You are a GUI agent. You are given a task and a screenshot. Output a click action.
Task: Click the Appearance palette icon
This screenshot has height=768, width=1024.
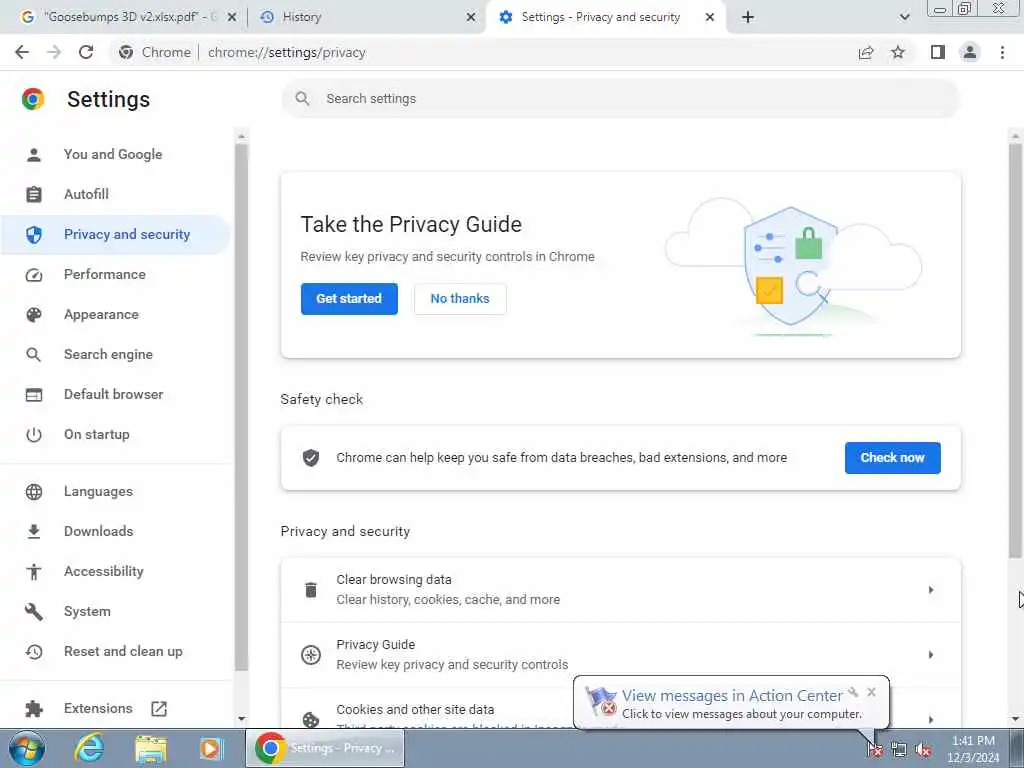tap(34, 315)
